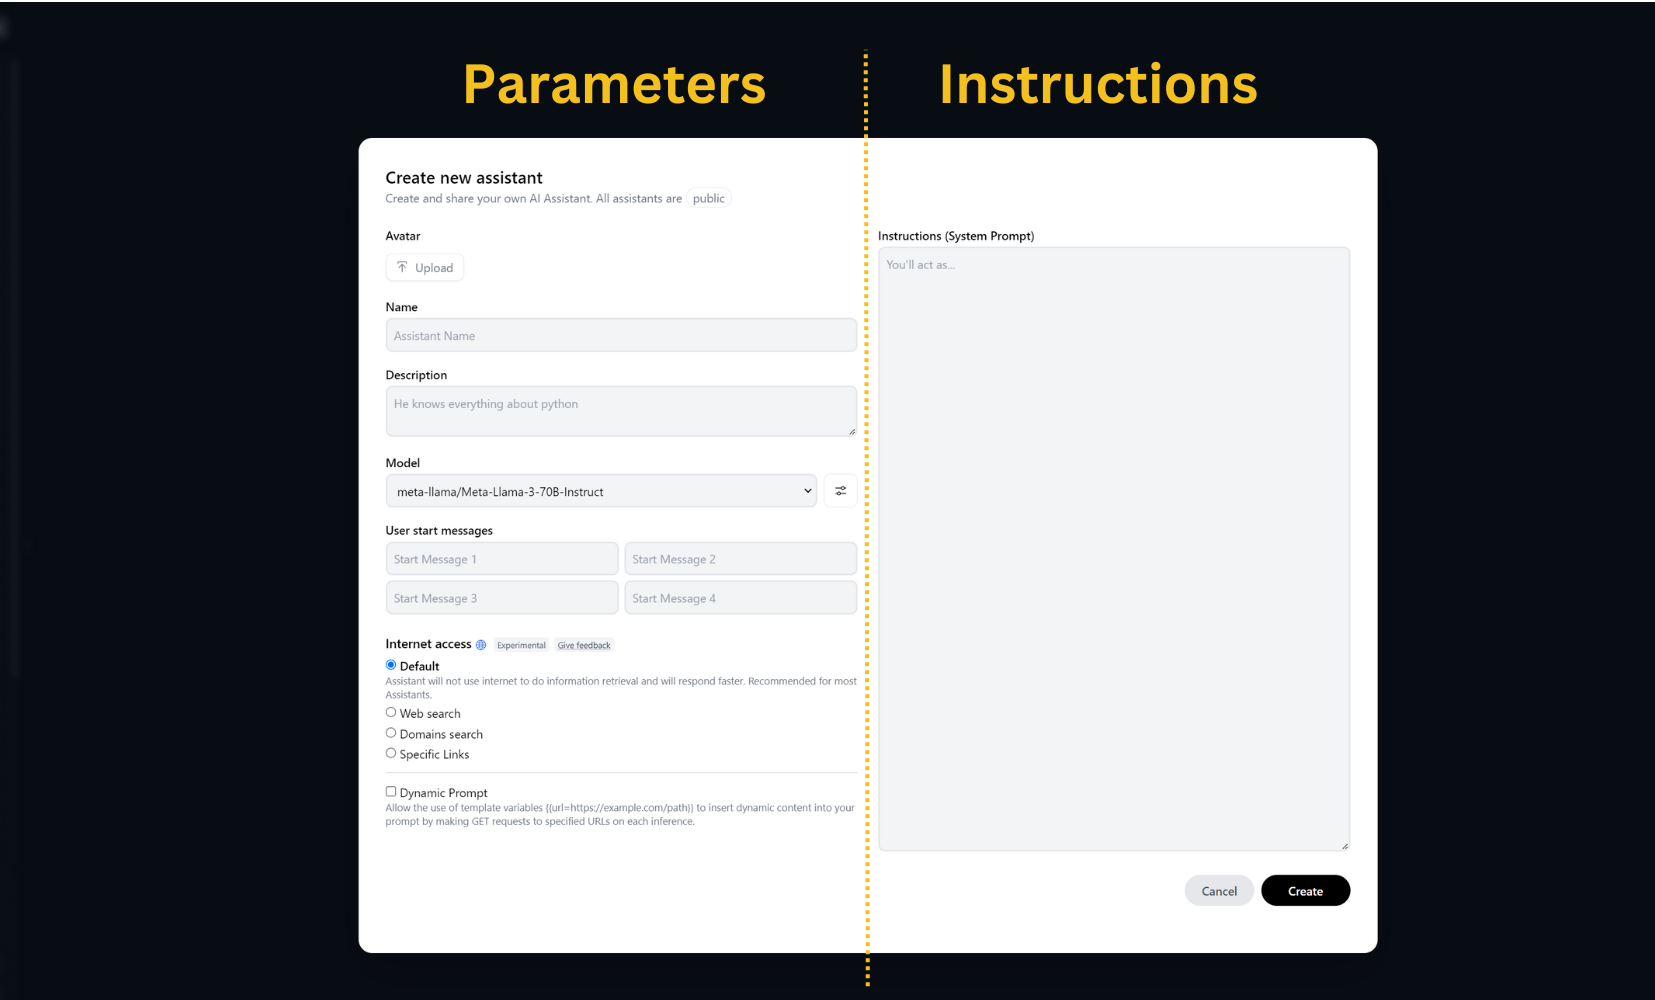Select the Specific Links radio option
Viewport: 1655px width, 1000px height.
click(x=391, y=754)
